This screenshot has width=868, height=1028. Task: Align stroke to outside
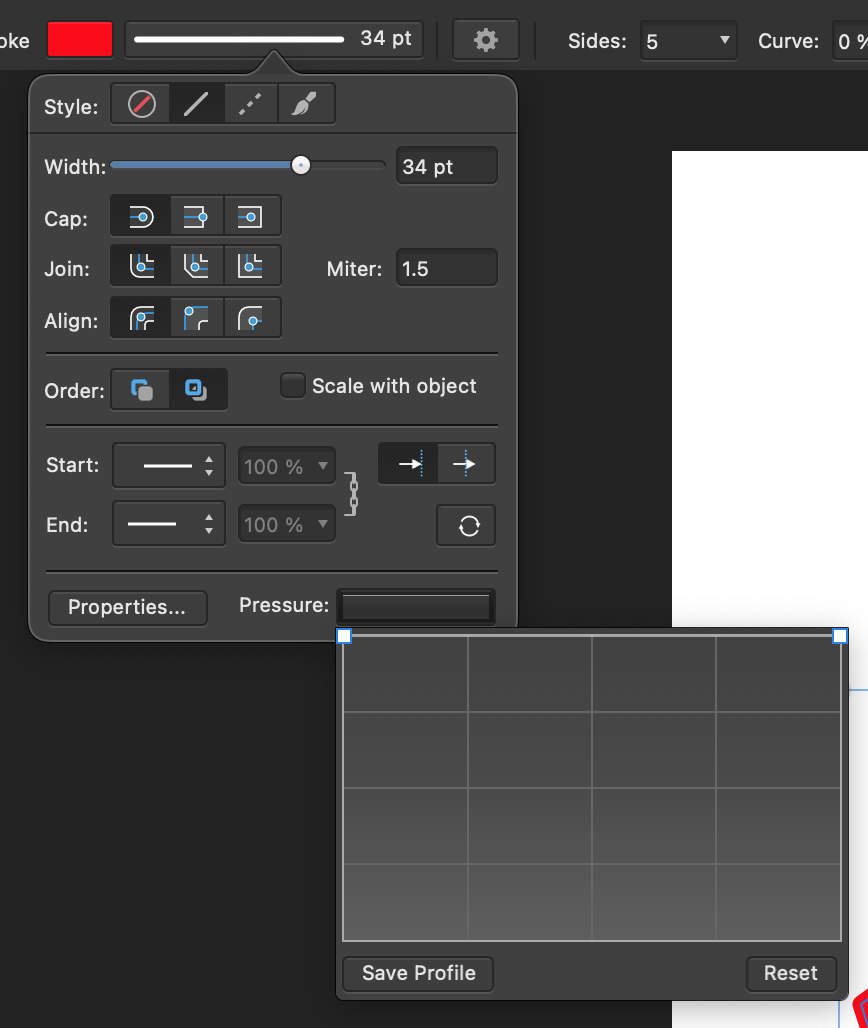point(252,318)
